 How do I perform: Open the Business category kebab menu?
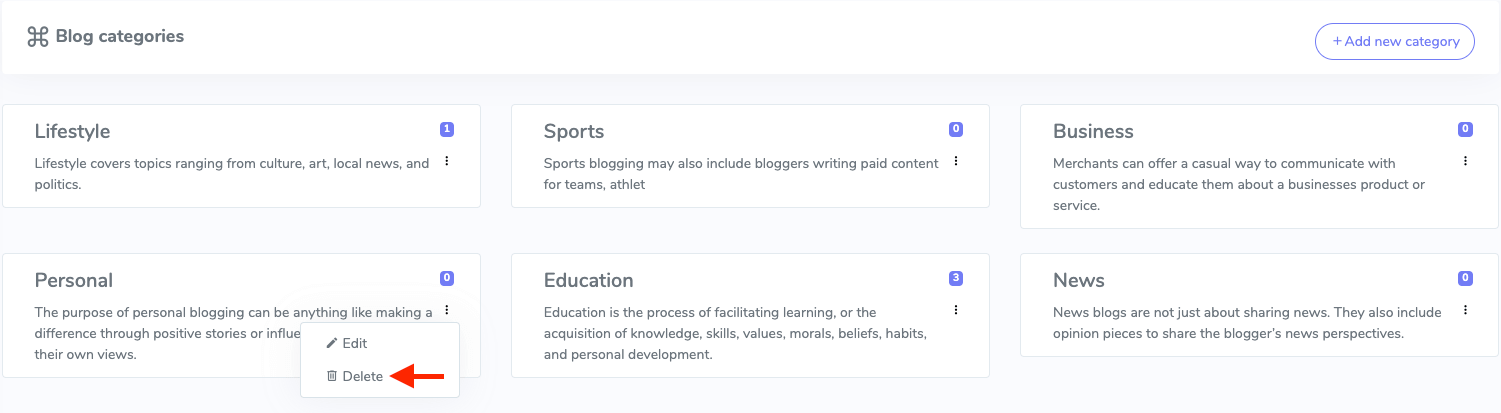coord(1465,161)
